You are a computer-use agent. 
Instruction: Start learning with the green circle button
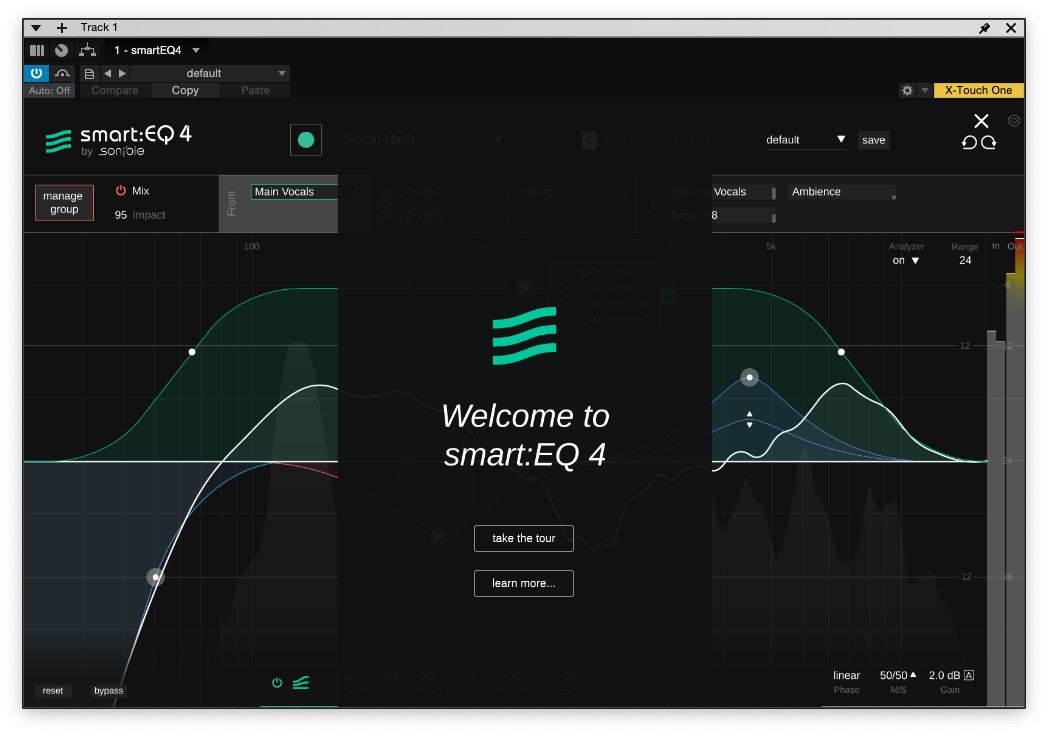[x=306, y=140]
